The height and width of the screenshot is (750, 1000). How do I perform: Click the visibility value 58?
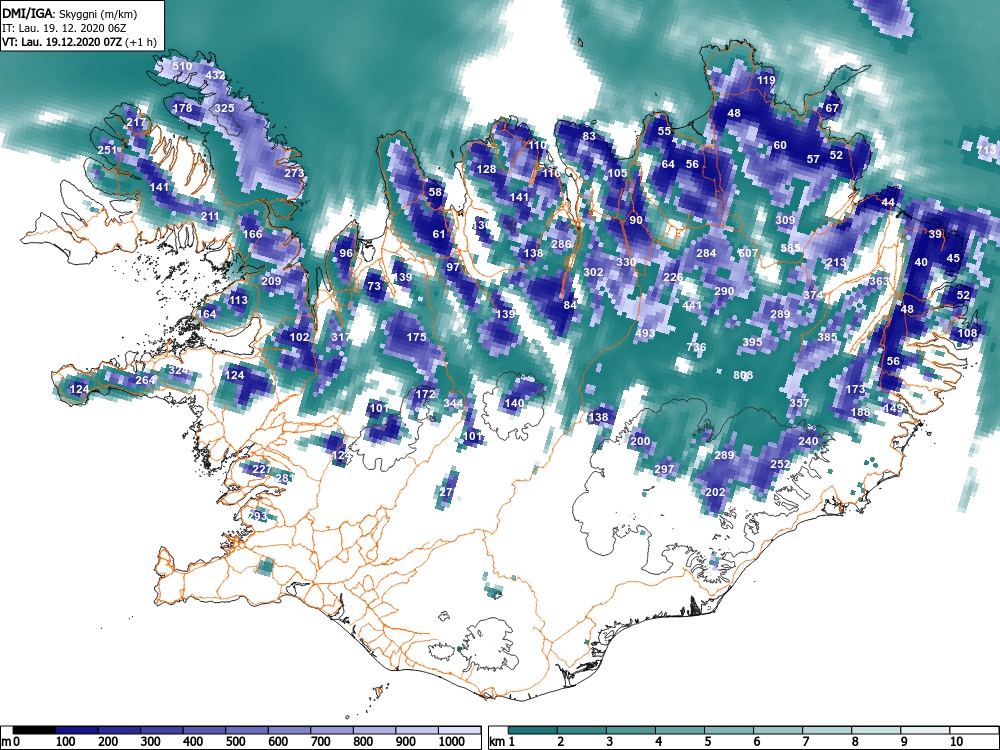(x=435, y=191)
